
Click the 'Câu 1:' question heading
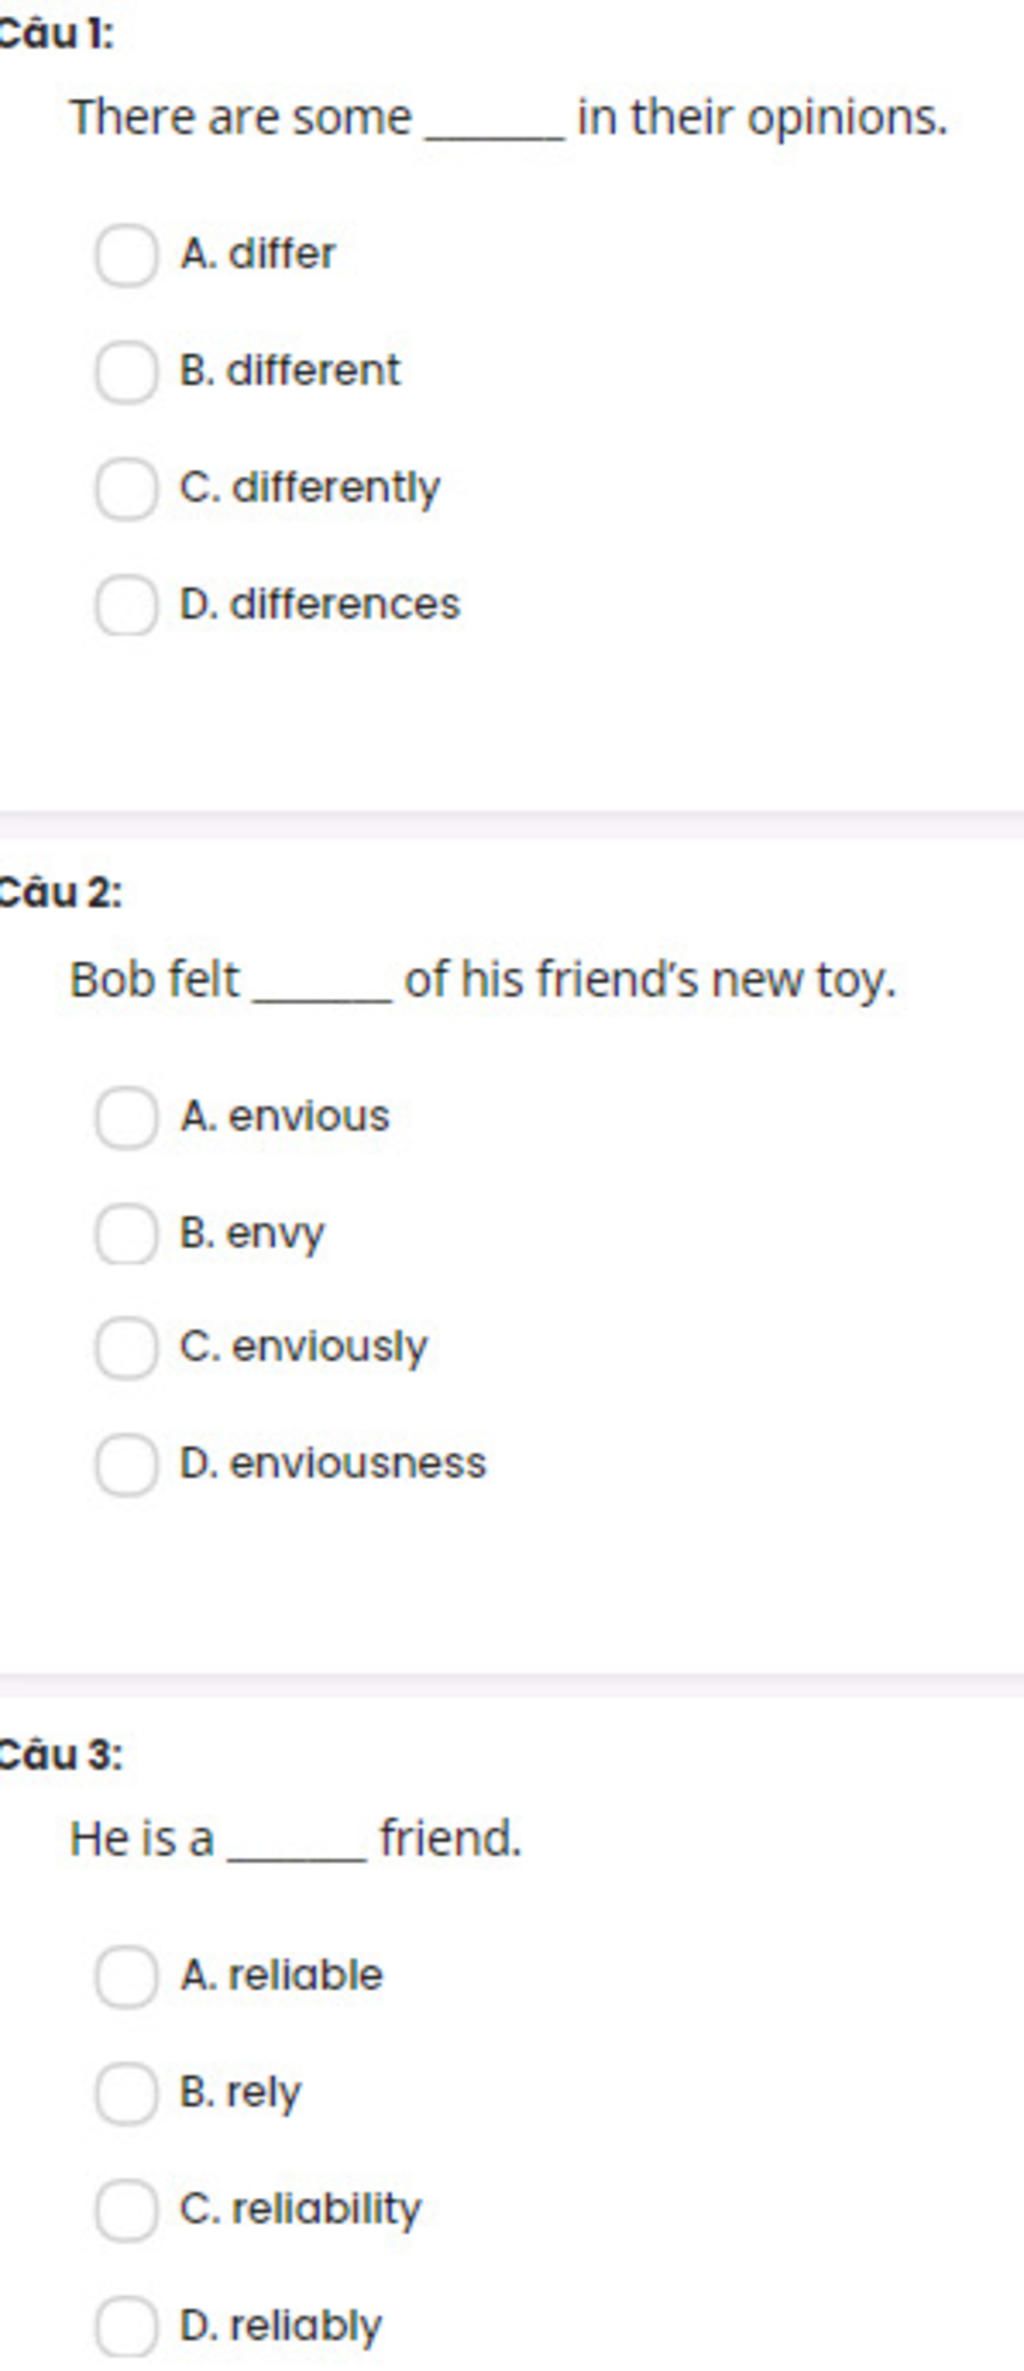[56, 34]
